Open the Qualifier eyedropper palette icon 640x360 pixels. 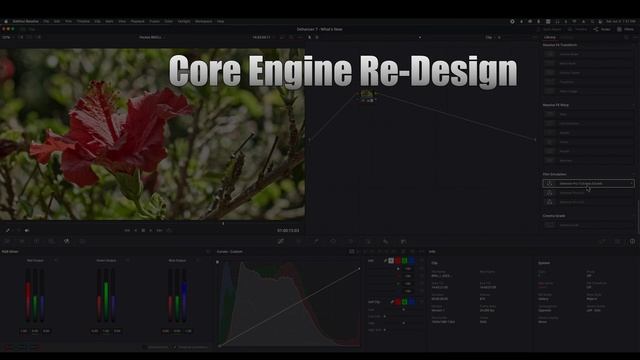tap(316, 241)
